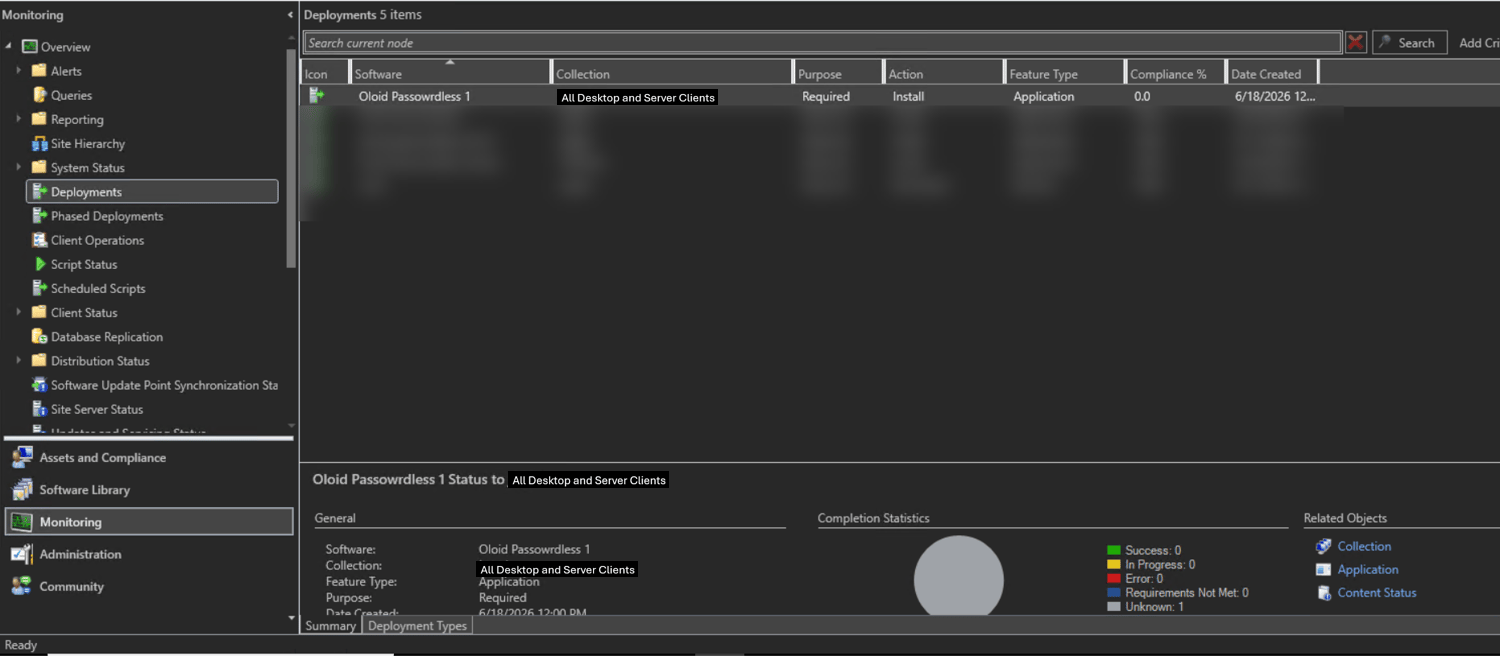Sort by the Action column header
This screenshot has height=656, width=1500.
[944, 73]
